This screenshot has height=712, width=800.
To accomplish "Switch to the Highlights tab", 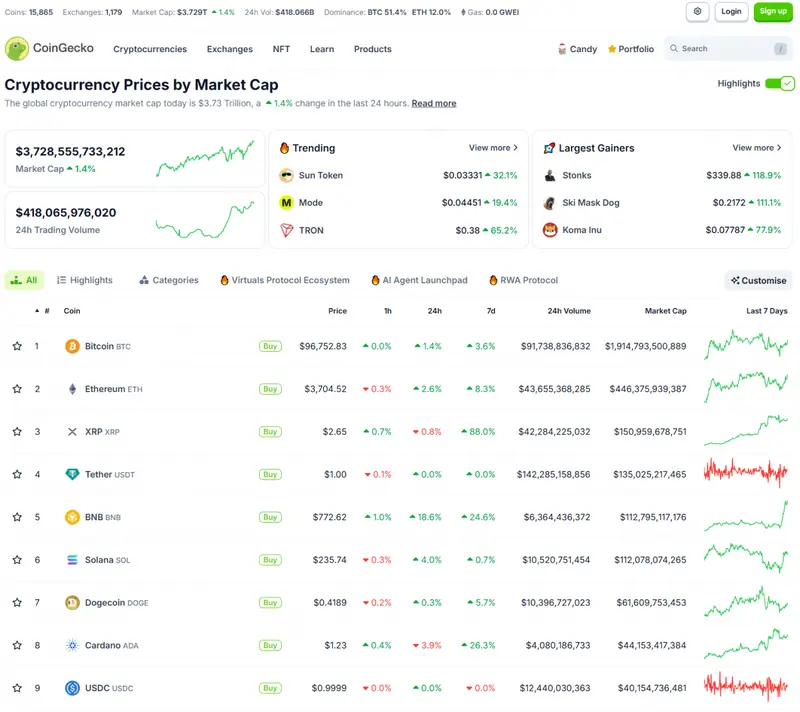I will pos(85,281).
